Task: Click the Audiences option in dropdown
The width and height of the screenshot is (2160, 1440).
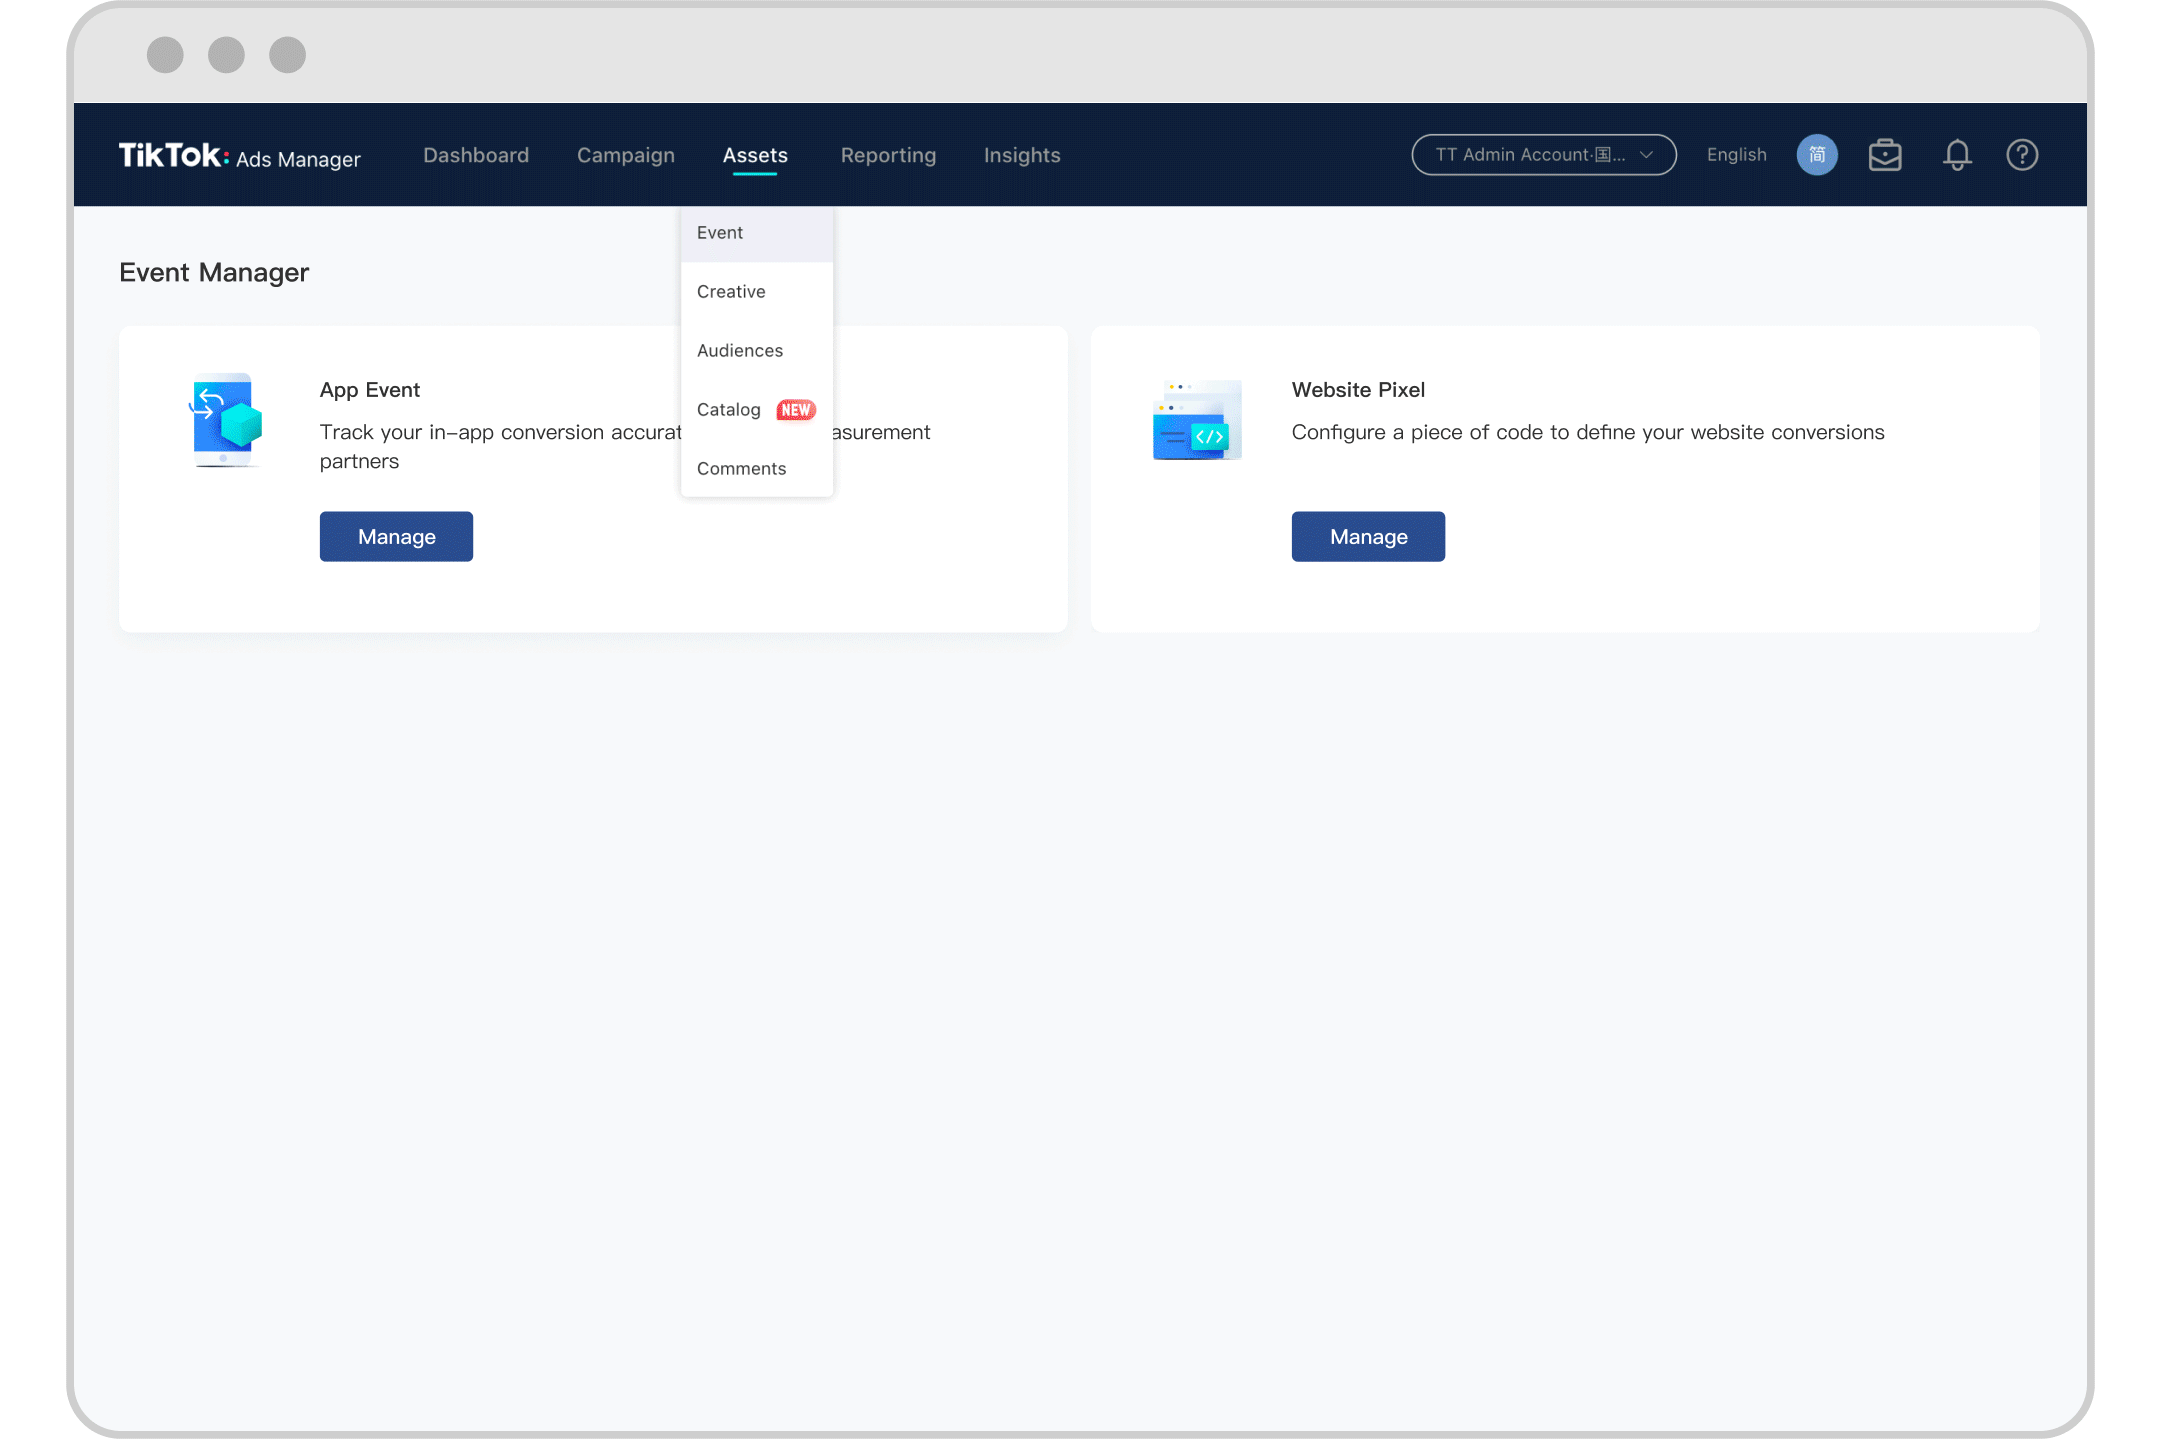Action: (739, 350)
